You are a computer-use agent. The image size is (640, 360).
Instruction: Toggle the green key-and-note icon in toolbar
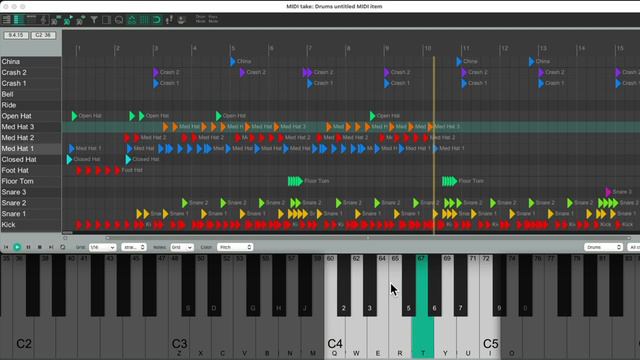(x=68, y=20)
